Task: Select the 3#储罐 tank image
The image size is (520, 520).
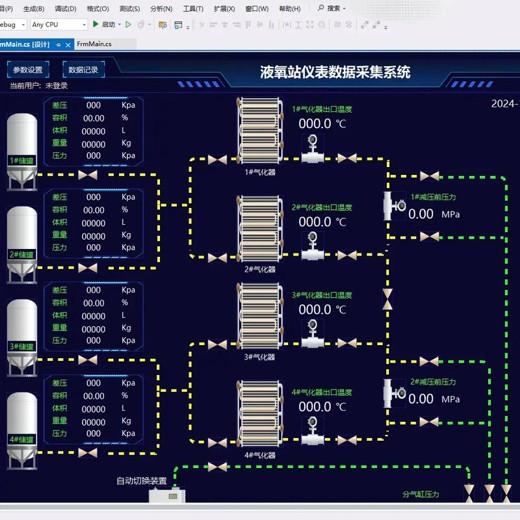Action: pyautogui.click(x=22, y=338)
